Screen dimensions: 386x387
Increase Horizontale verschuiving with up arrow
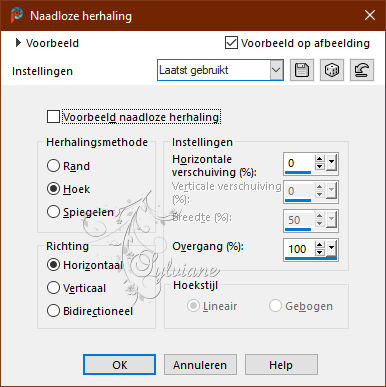[319, 159]
